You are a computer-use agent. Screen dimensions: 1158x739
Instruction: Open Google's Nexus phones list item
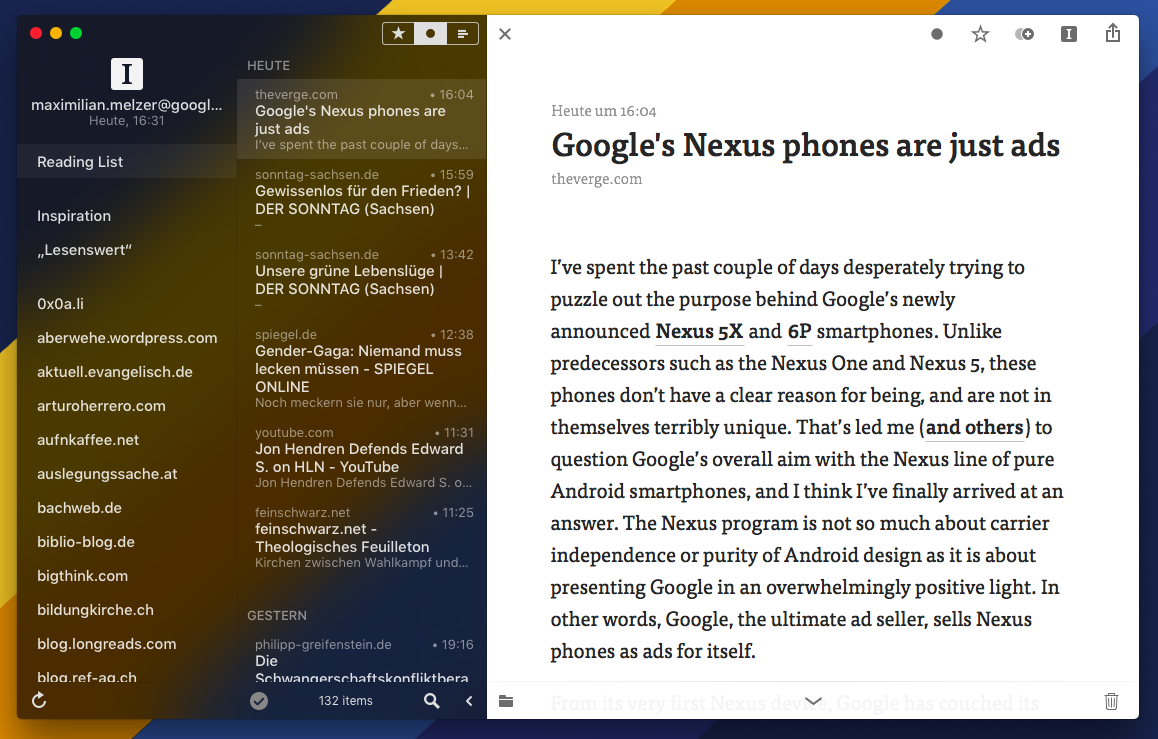pos(362,119)
